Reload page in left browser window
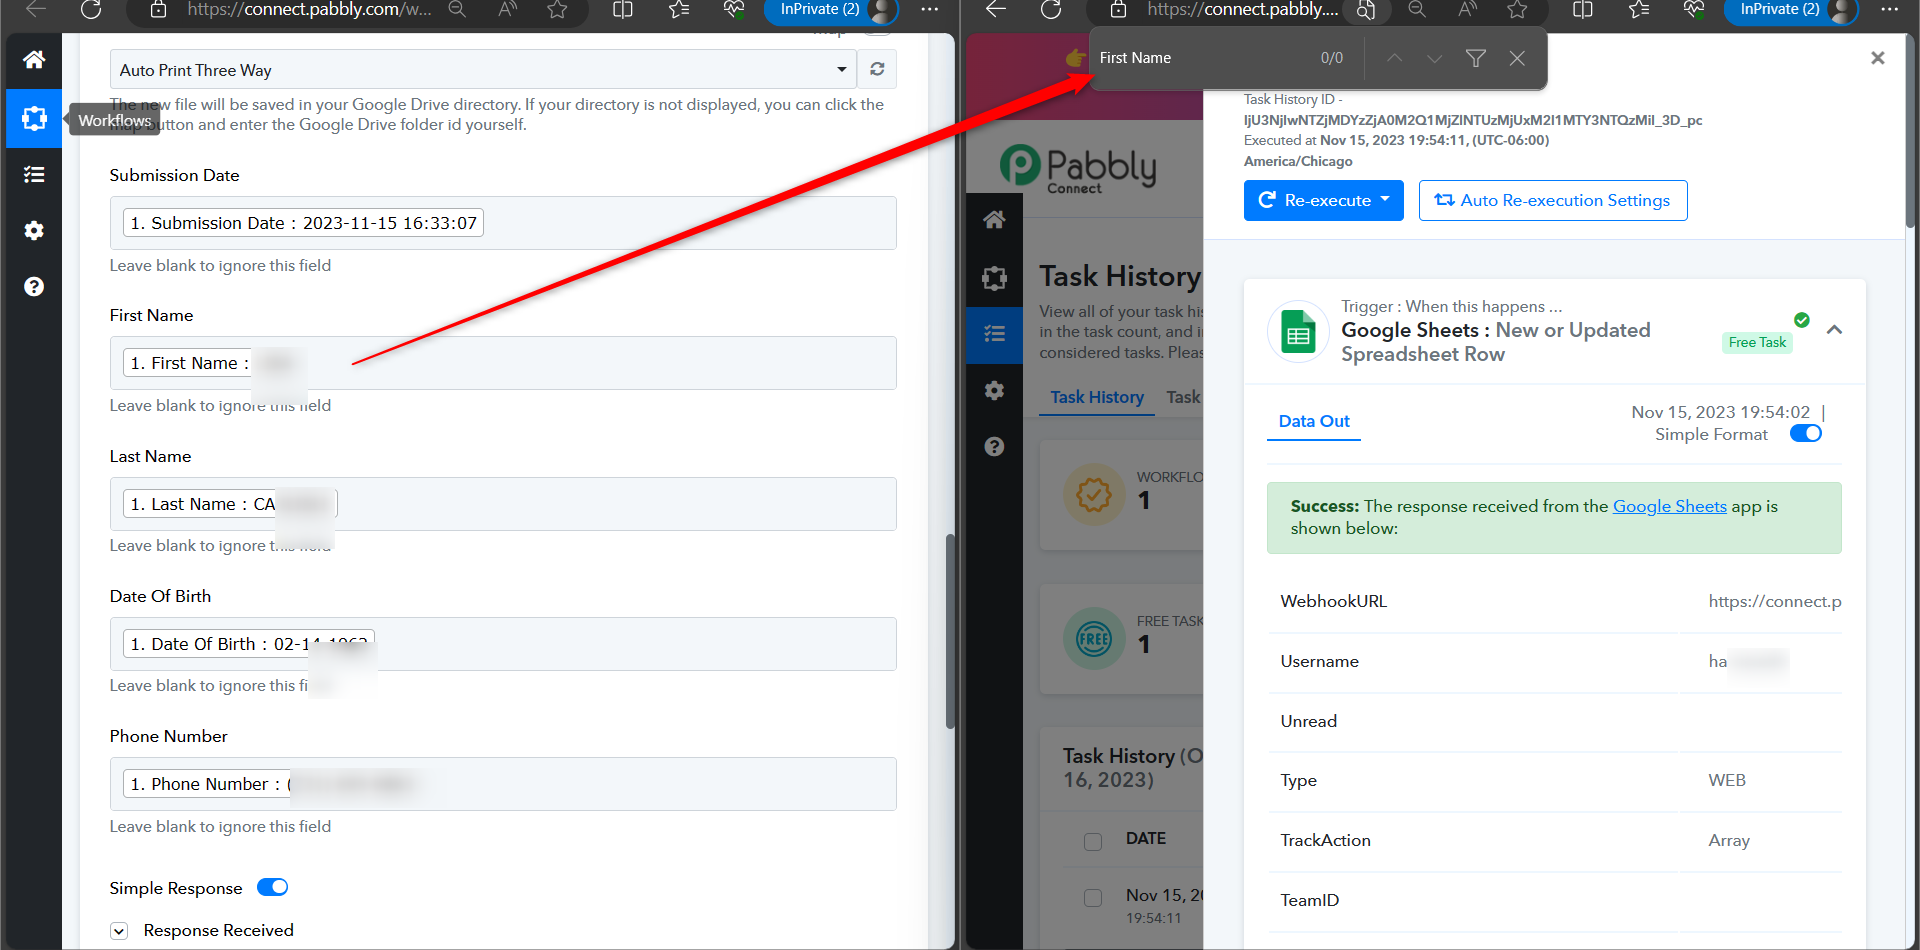 tap(91, 10)
